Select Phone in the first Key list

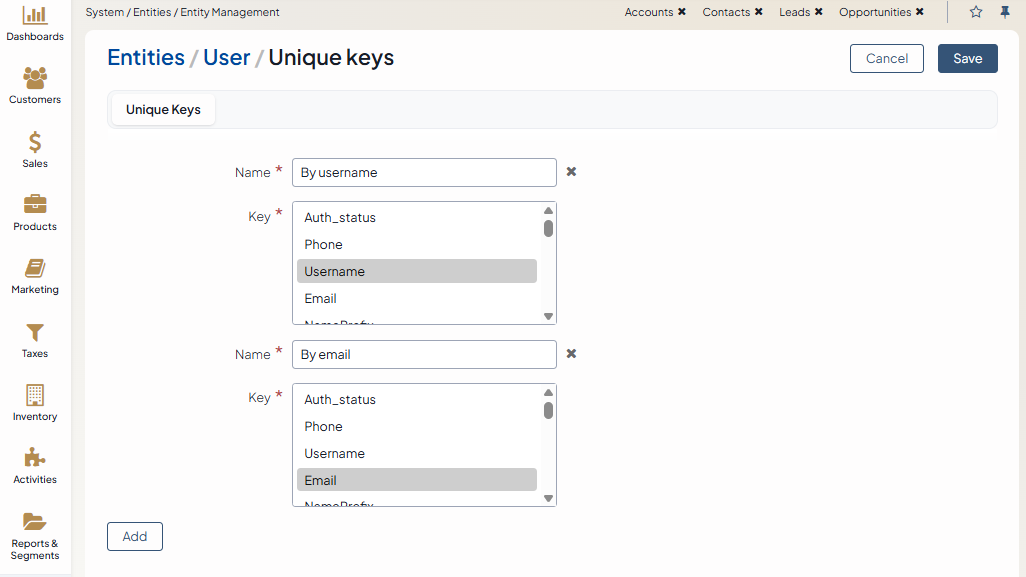(323, 244)
